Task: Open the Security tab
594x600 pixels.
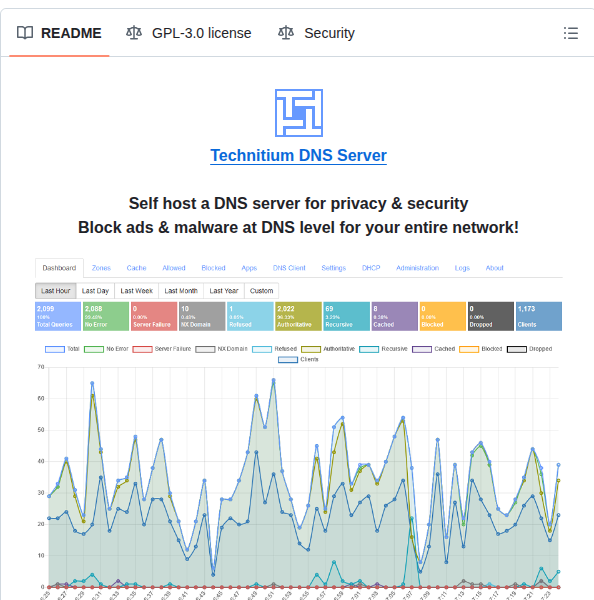Action: (x=317, y=33)
